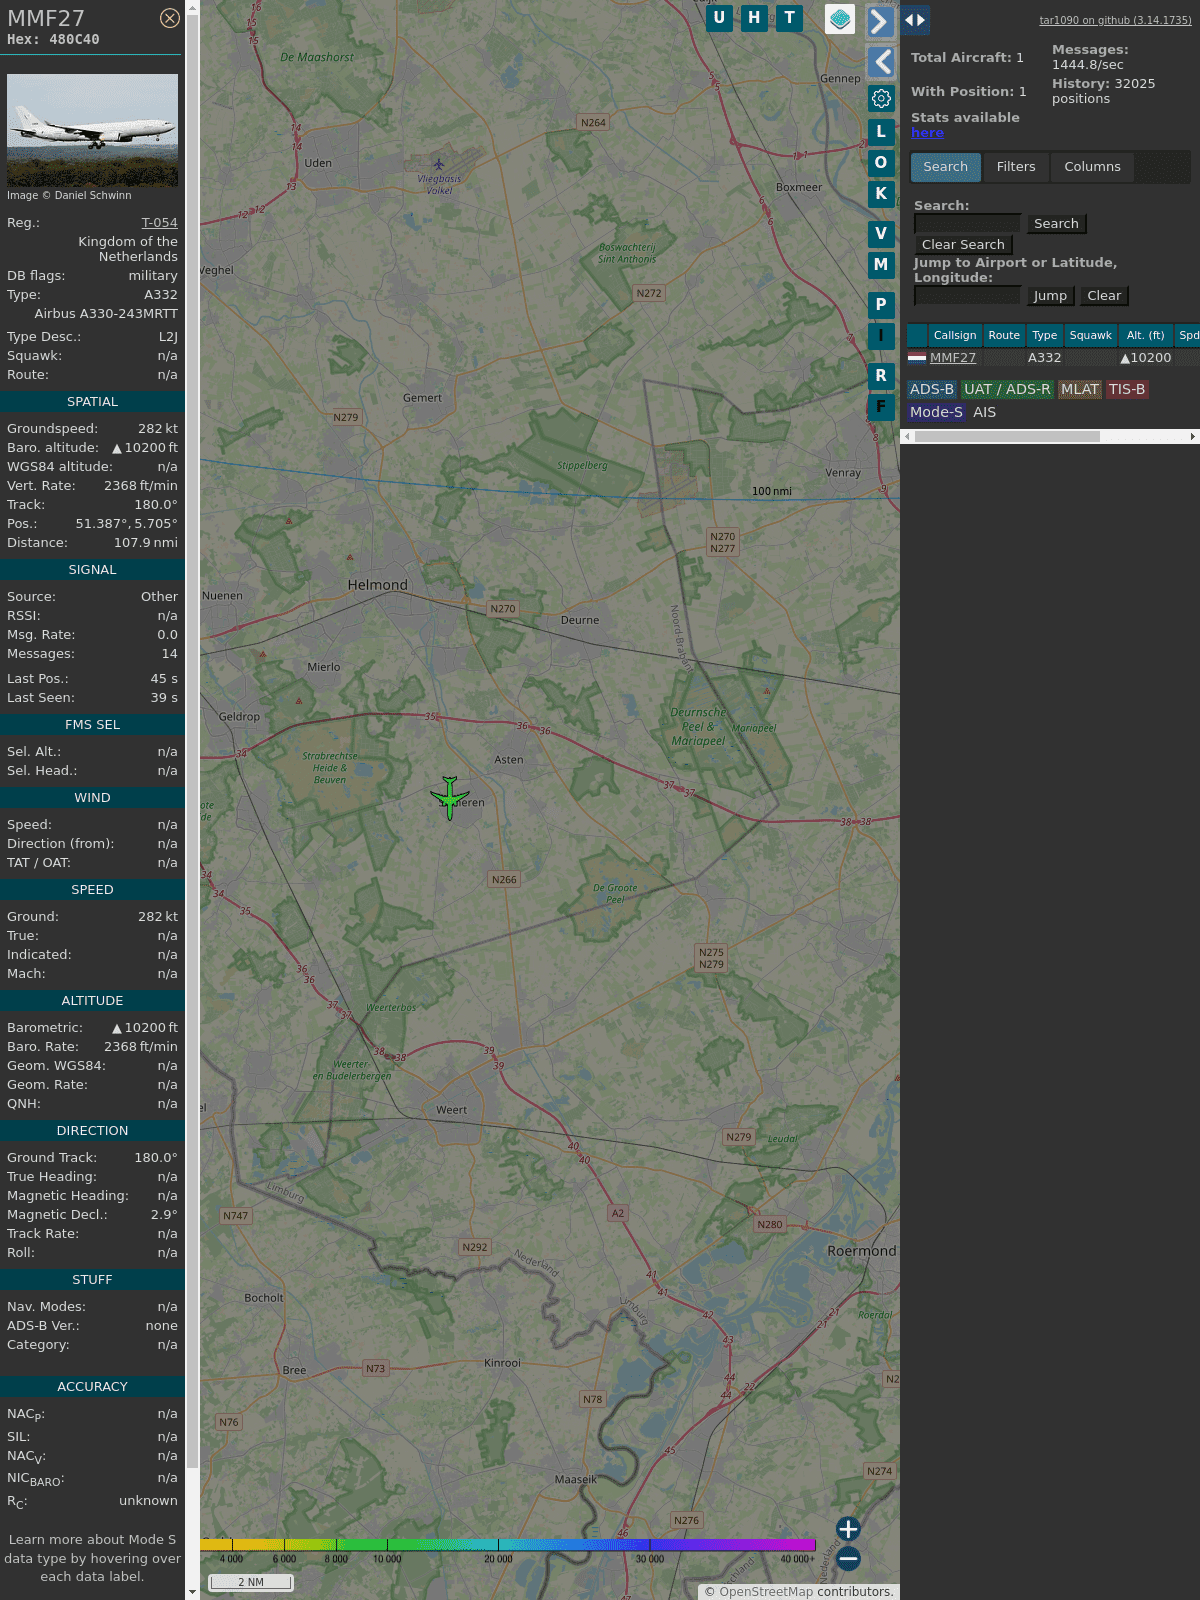Click the Search button next to field
Viewport: 1200px width, 1600px height.
(1056, 224)
